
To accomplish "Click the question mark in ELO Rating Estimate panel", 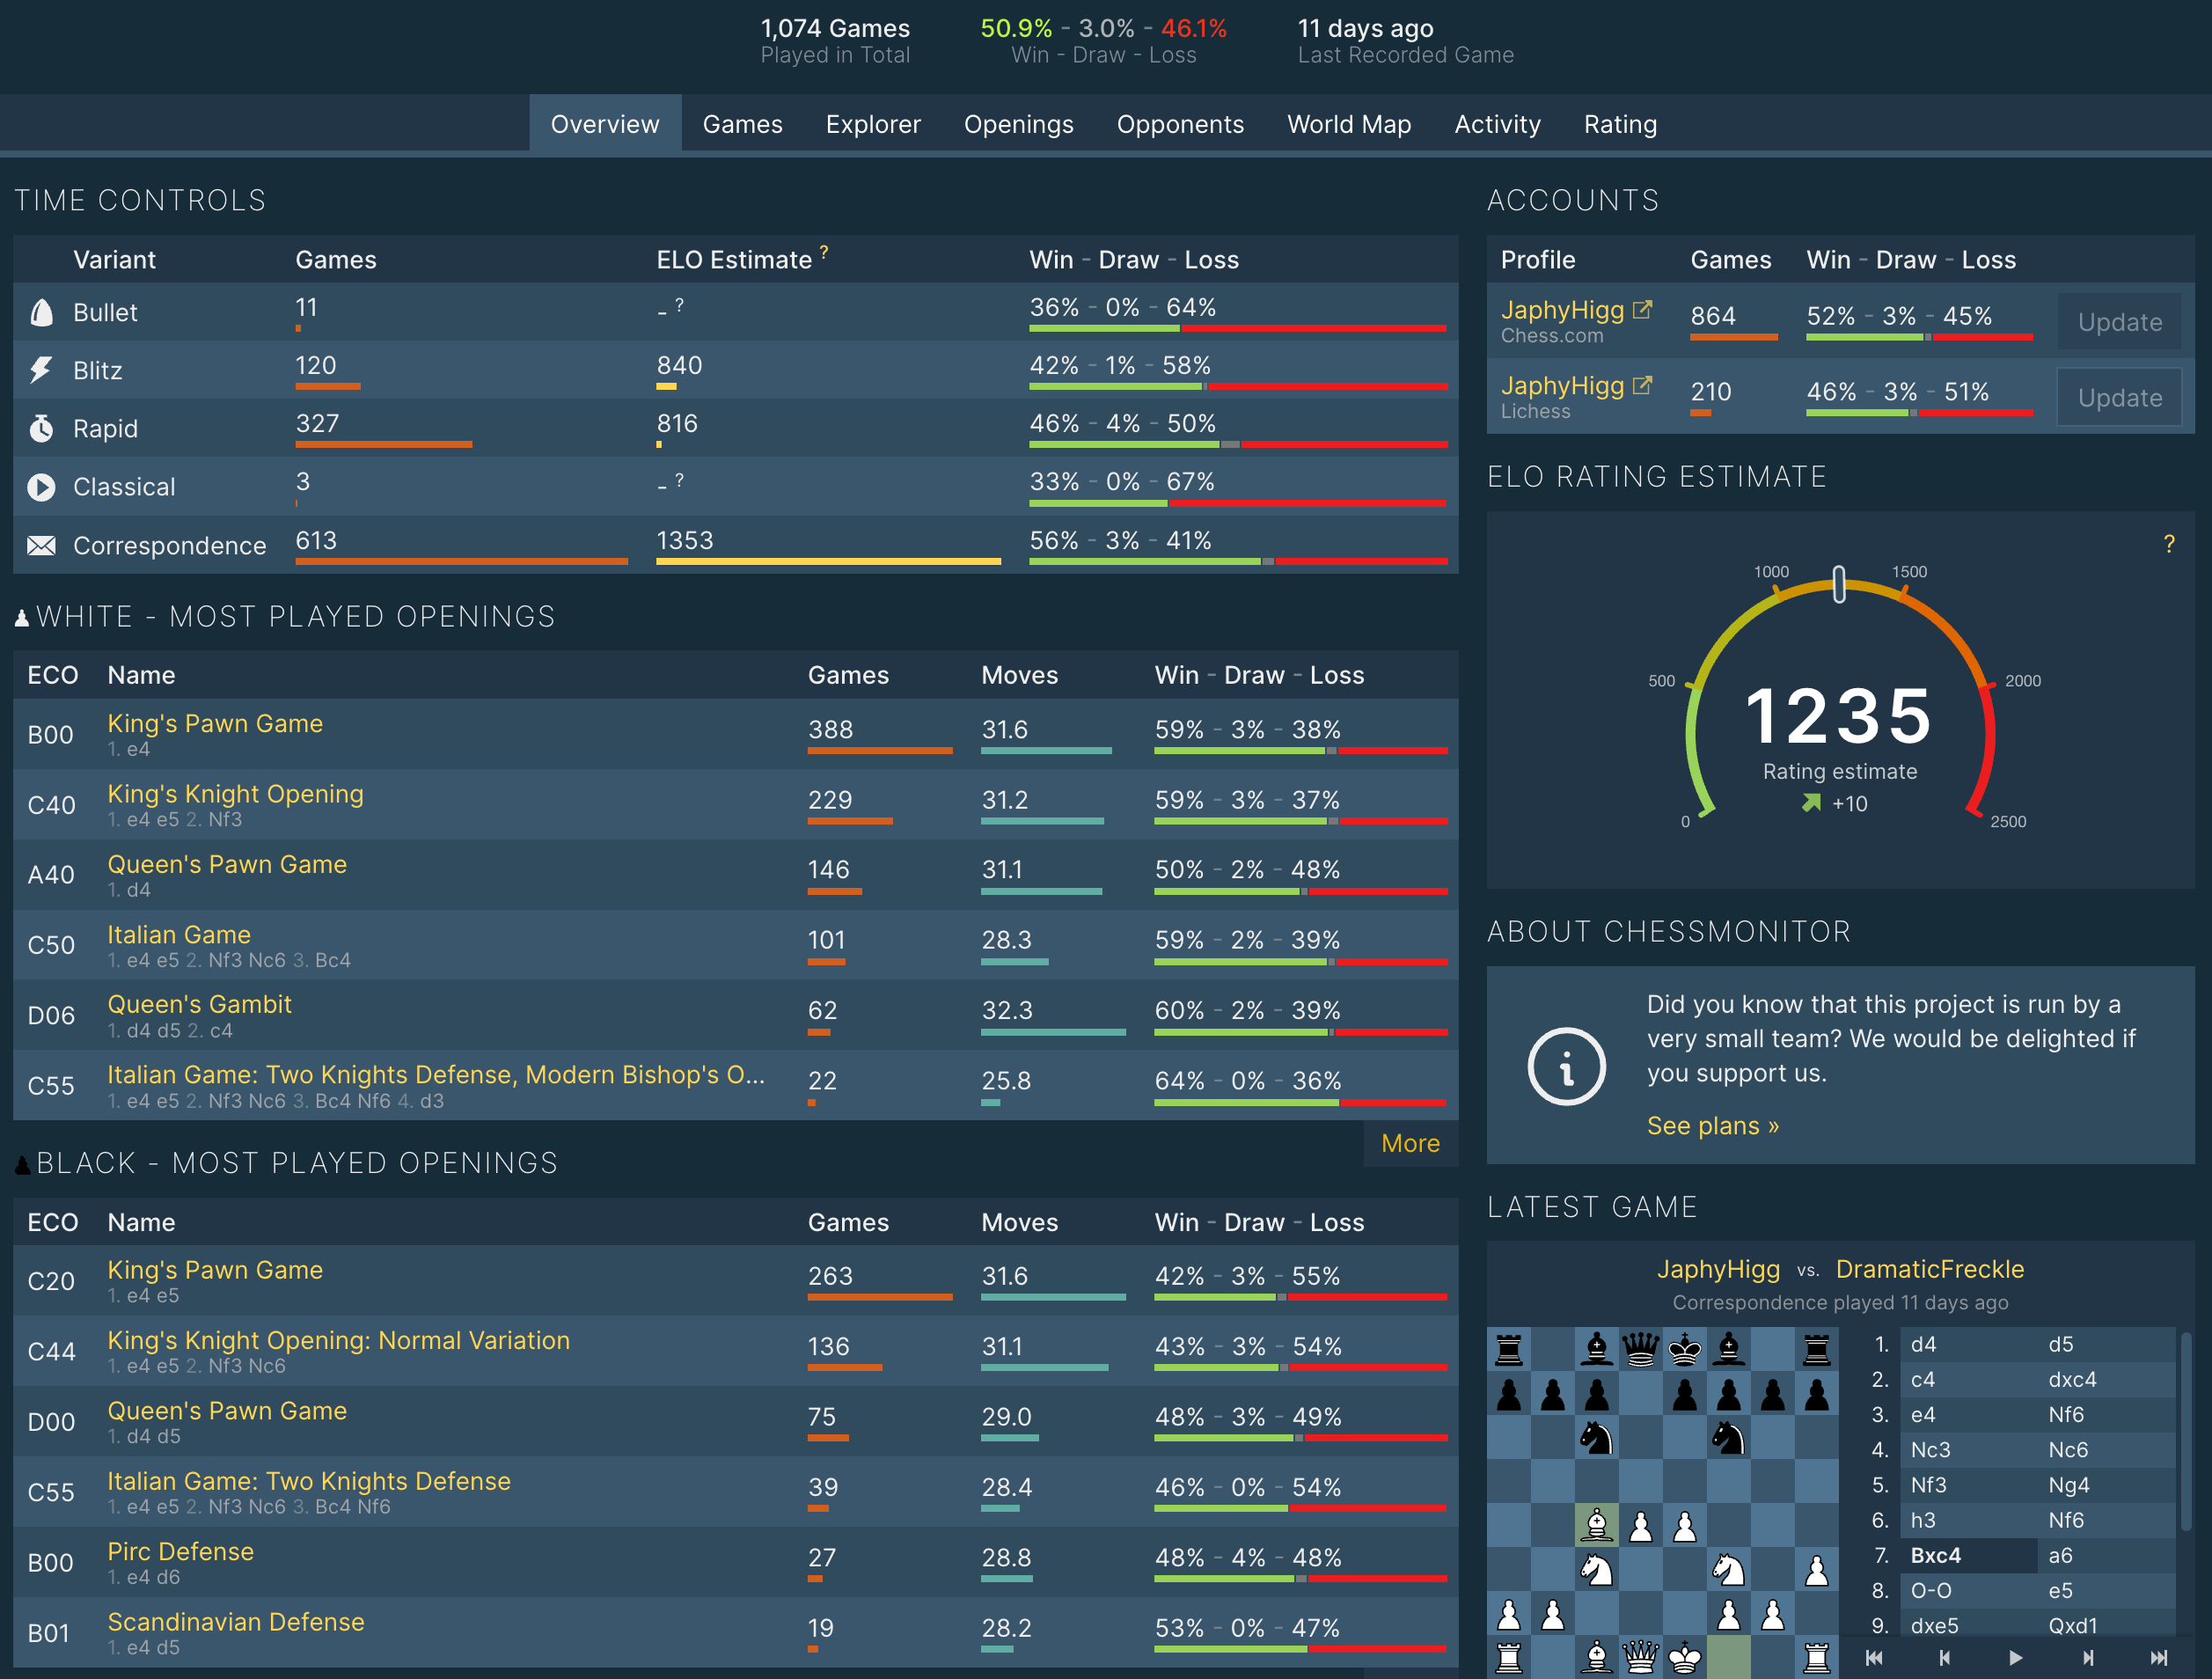I will pyautogui.click(x=2170, y=543).
